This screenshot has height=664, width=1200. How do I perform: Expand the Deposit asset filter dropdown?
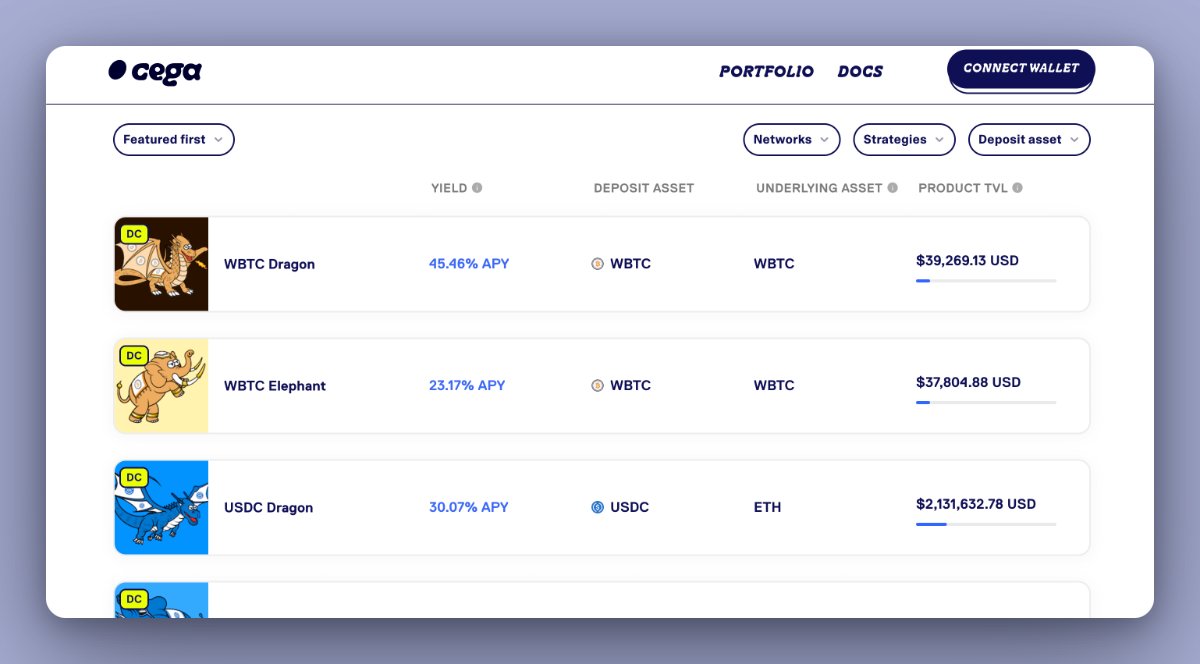[1029, 140]
